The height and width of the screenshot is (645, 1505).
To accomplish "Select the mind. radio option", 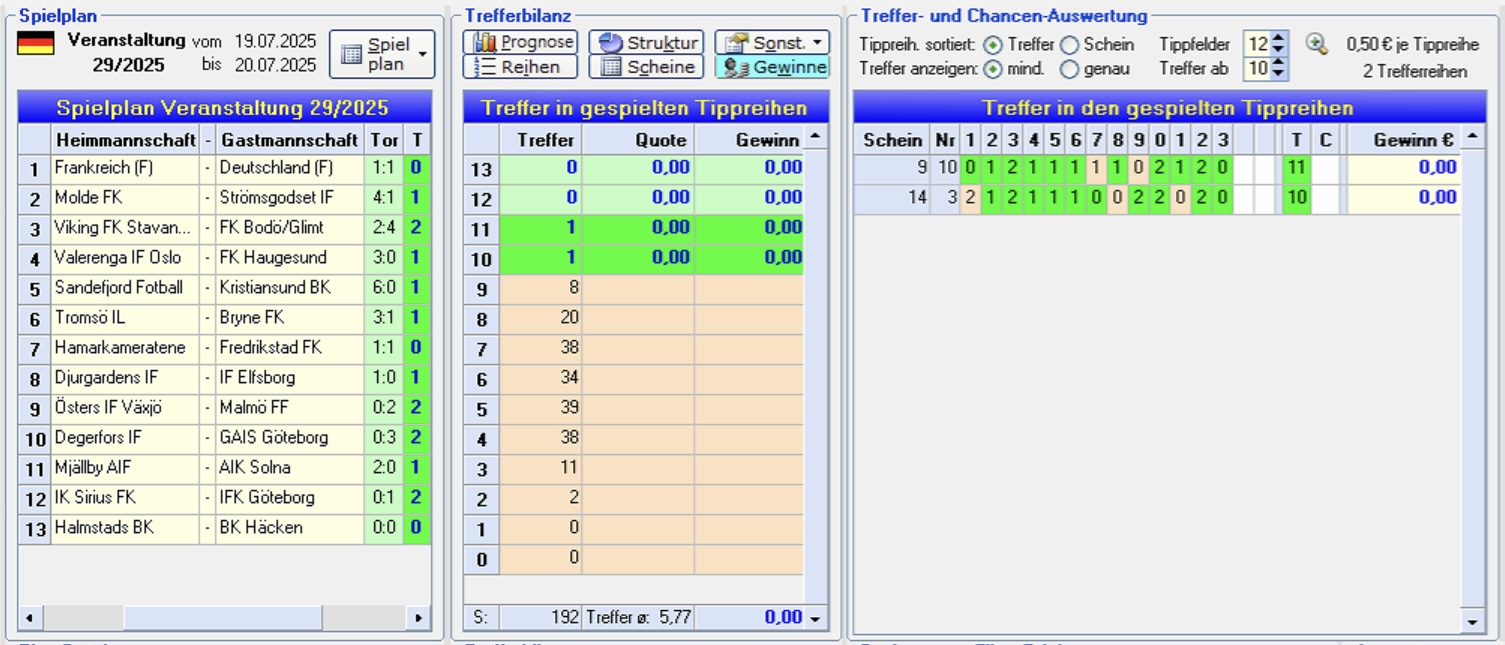I will coord(993,69).
